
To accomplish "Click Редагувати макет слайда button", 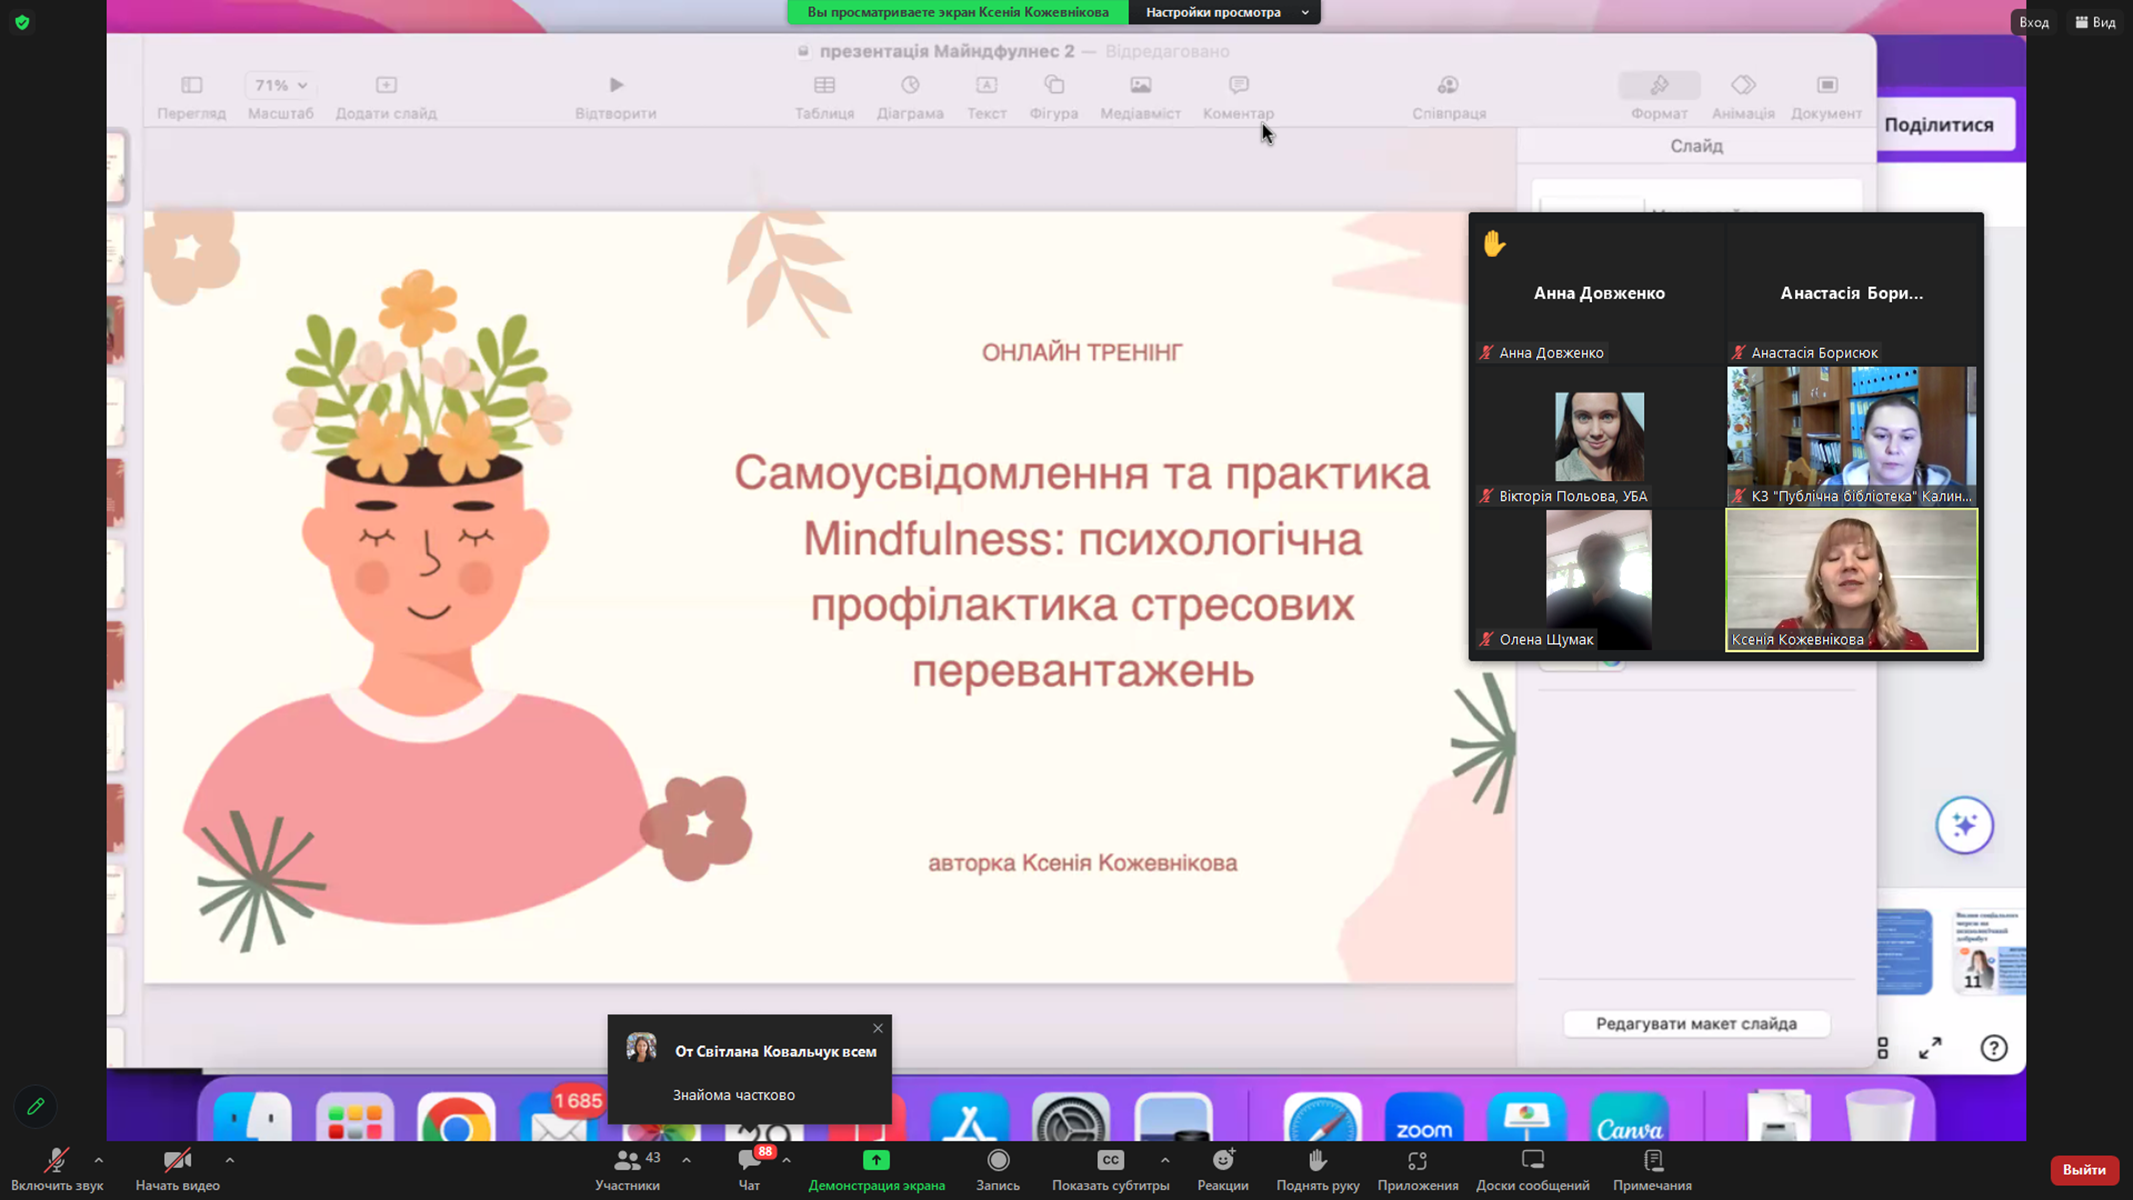I will 1696,1024.
